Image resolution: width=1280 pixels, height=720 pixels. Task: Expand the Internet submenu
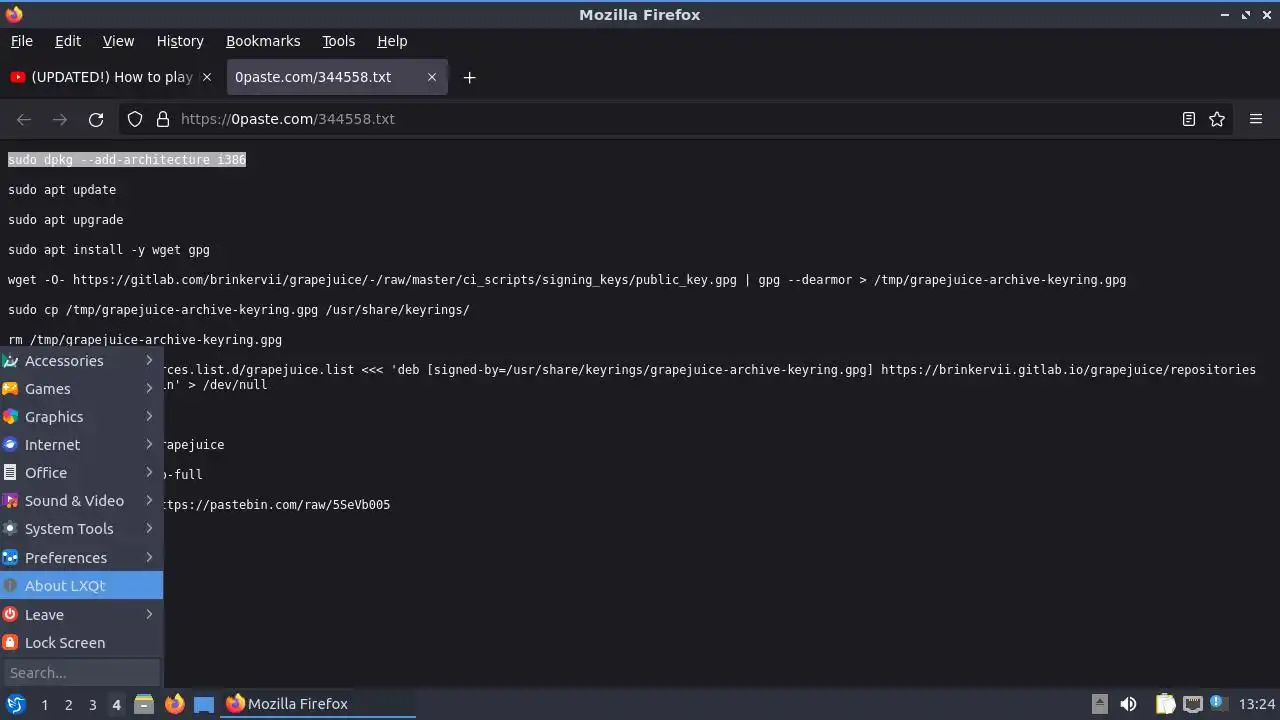coord(81,445)
